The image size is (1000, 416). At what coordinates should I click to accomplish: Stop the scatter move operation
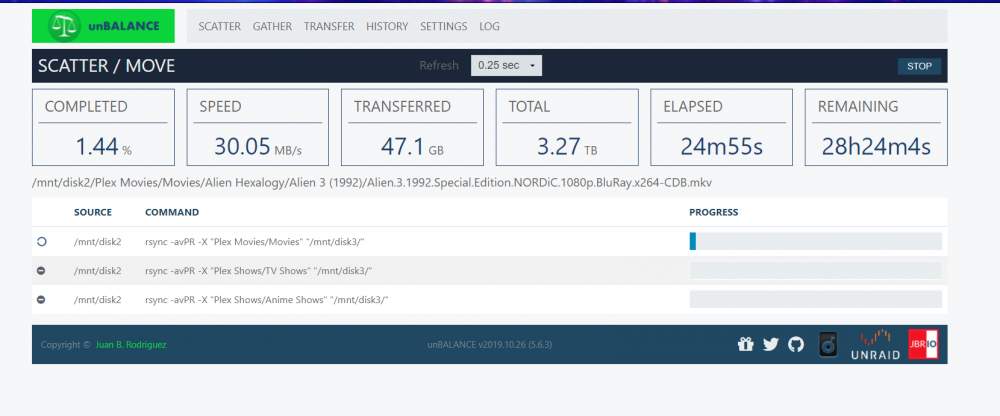tap(919, 66)
